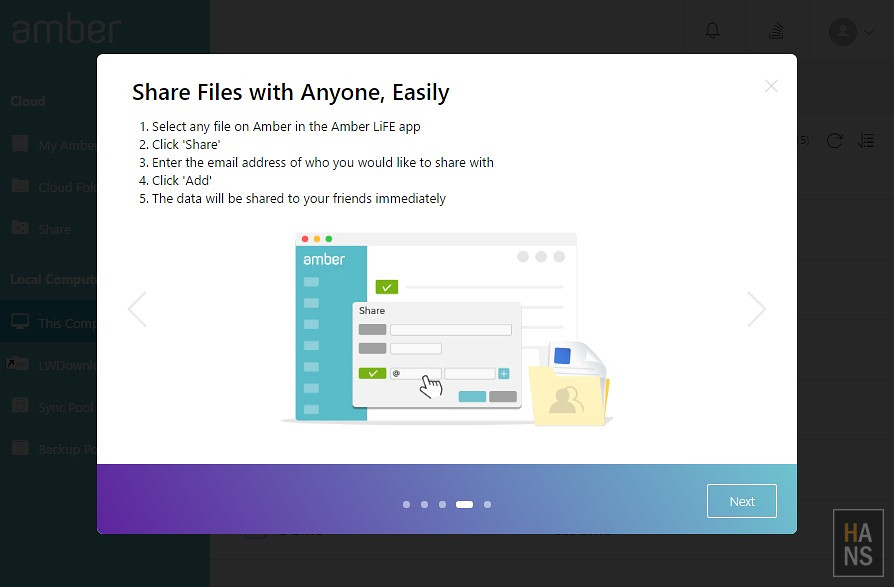
Task: Click the text "Click 'Add'" step
Action: point(182,181)
